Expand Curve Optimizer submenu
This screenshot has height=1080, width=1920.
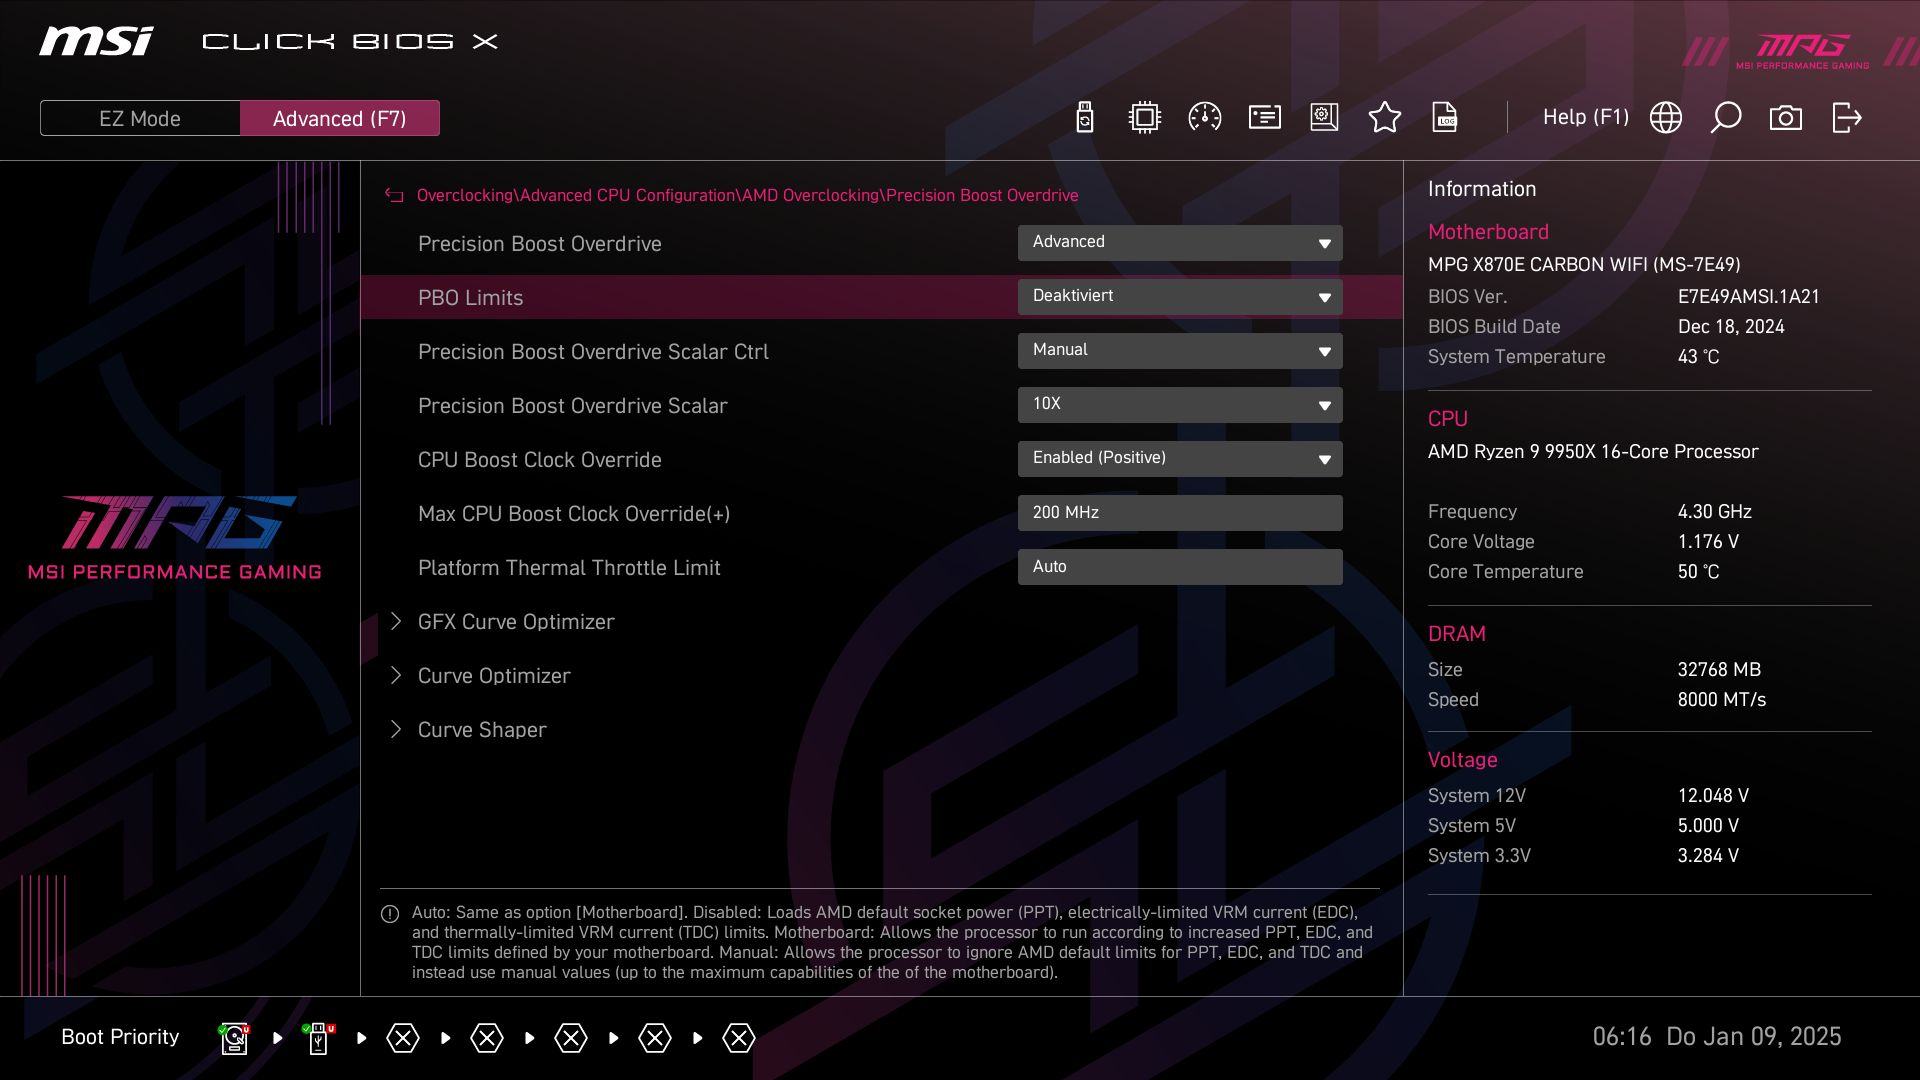(x=494, y=676)
